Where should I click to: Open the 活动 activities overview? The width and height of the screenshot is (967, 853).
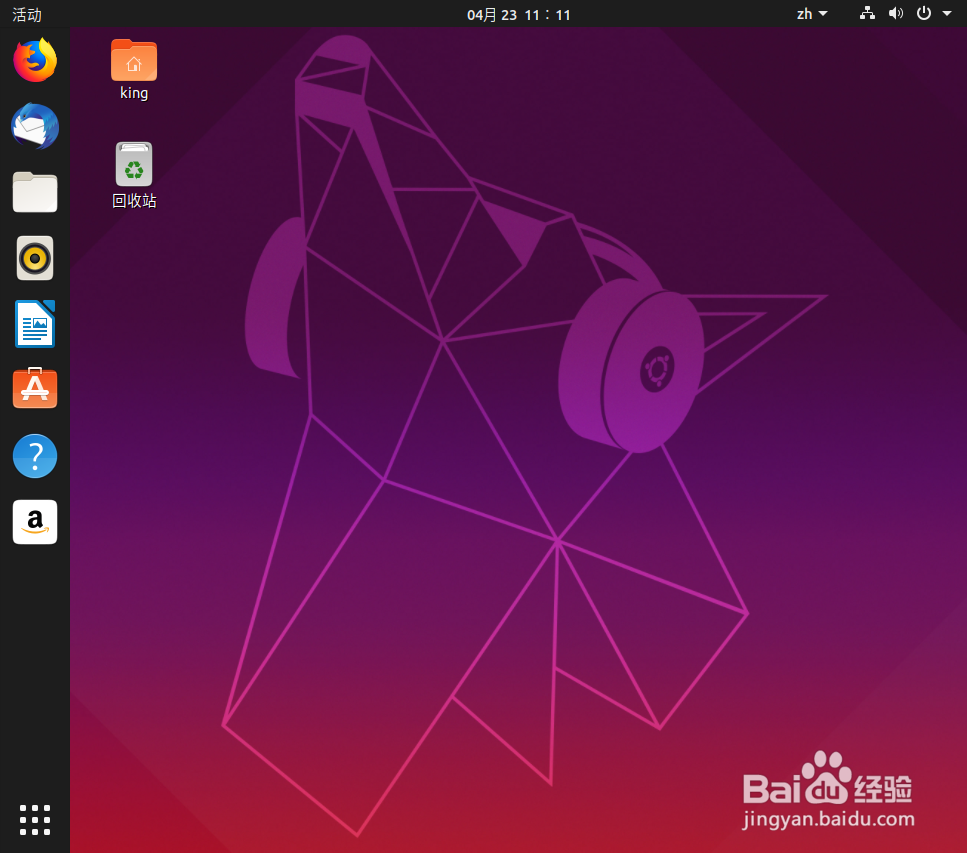pyautogui.click(x=27, y=14)
